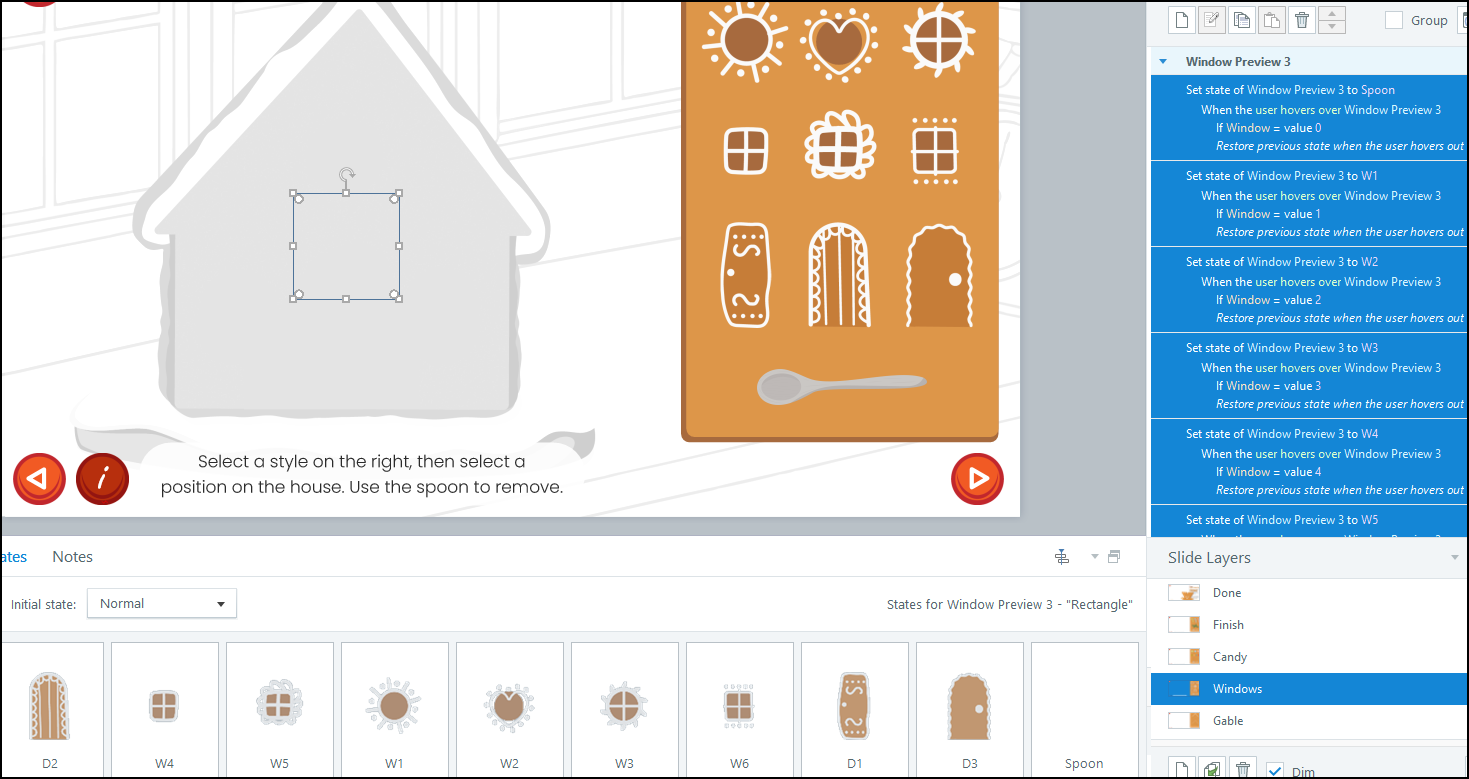Select the Candy slide layer

pos(1229,657)
